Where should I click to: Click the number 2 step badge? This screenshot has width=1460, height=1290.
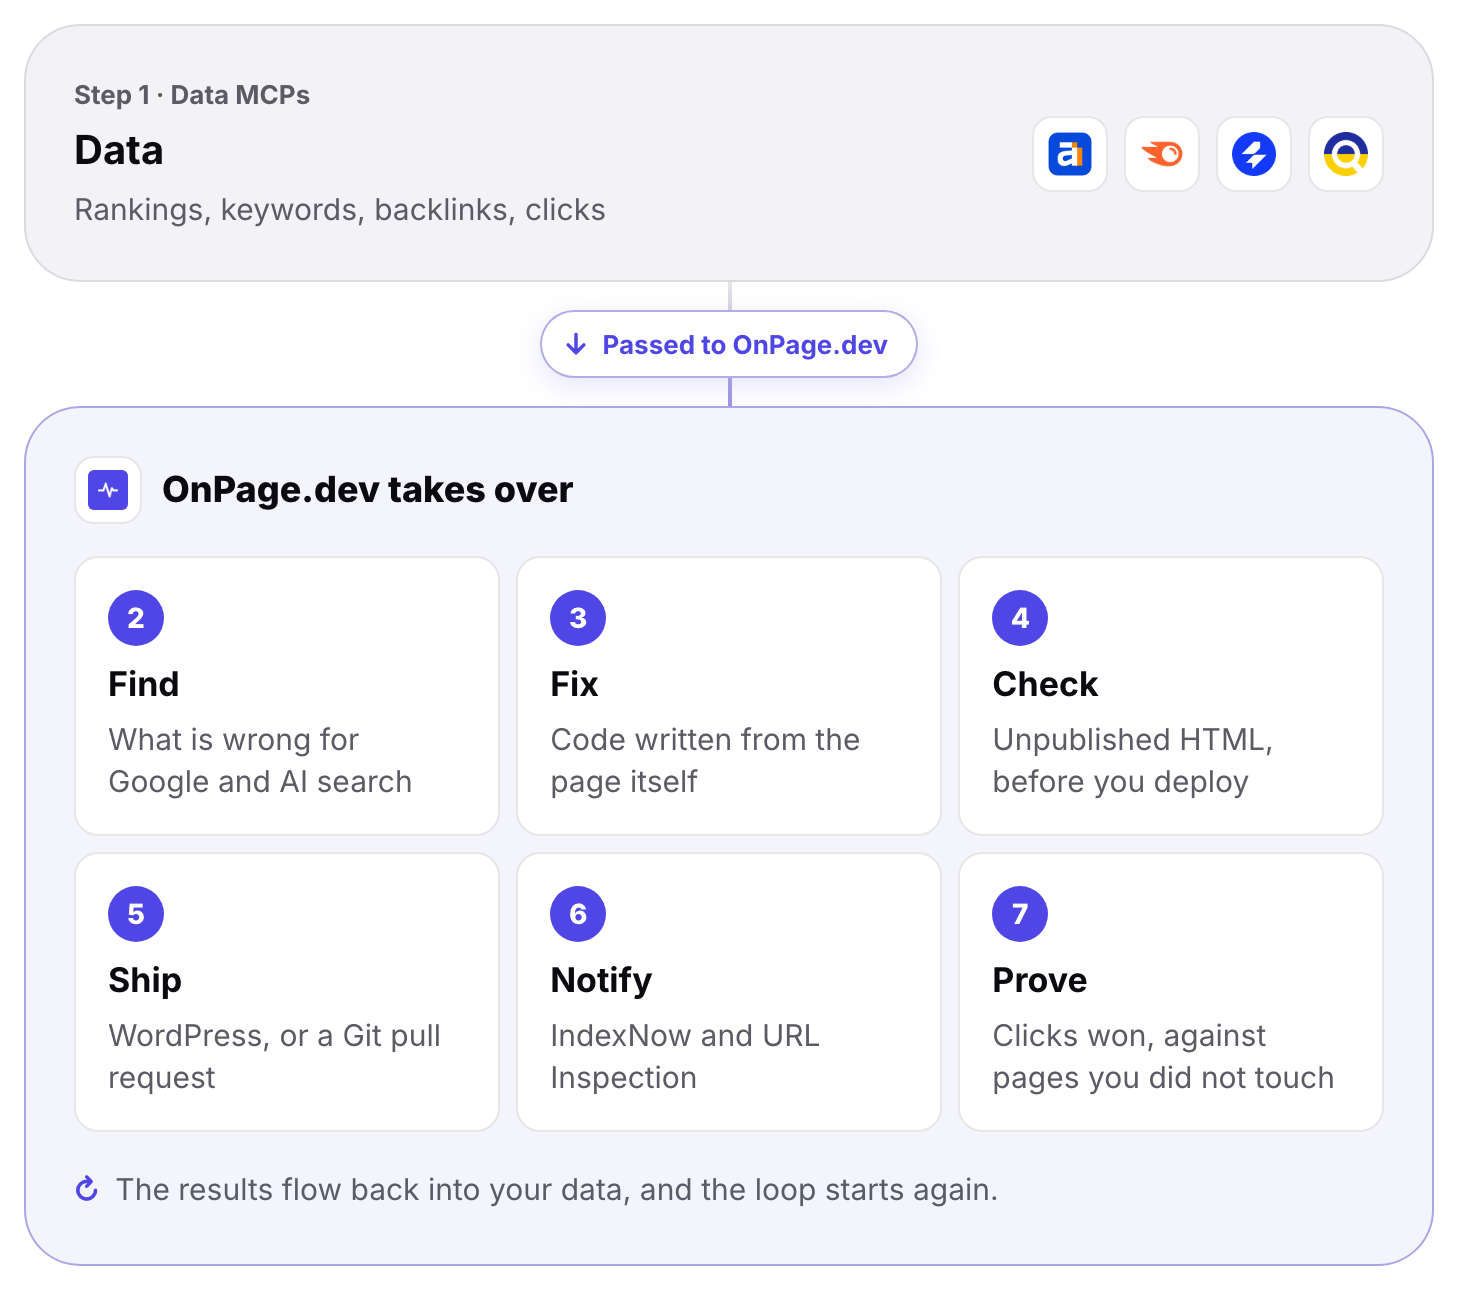tap(136, 618)
